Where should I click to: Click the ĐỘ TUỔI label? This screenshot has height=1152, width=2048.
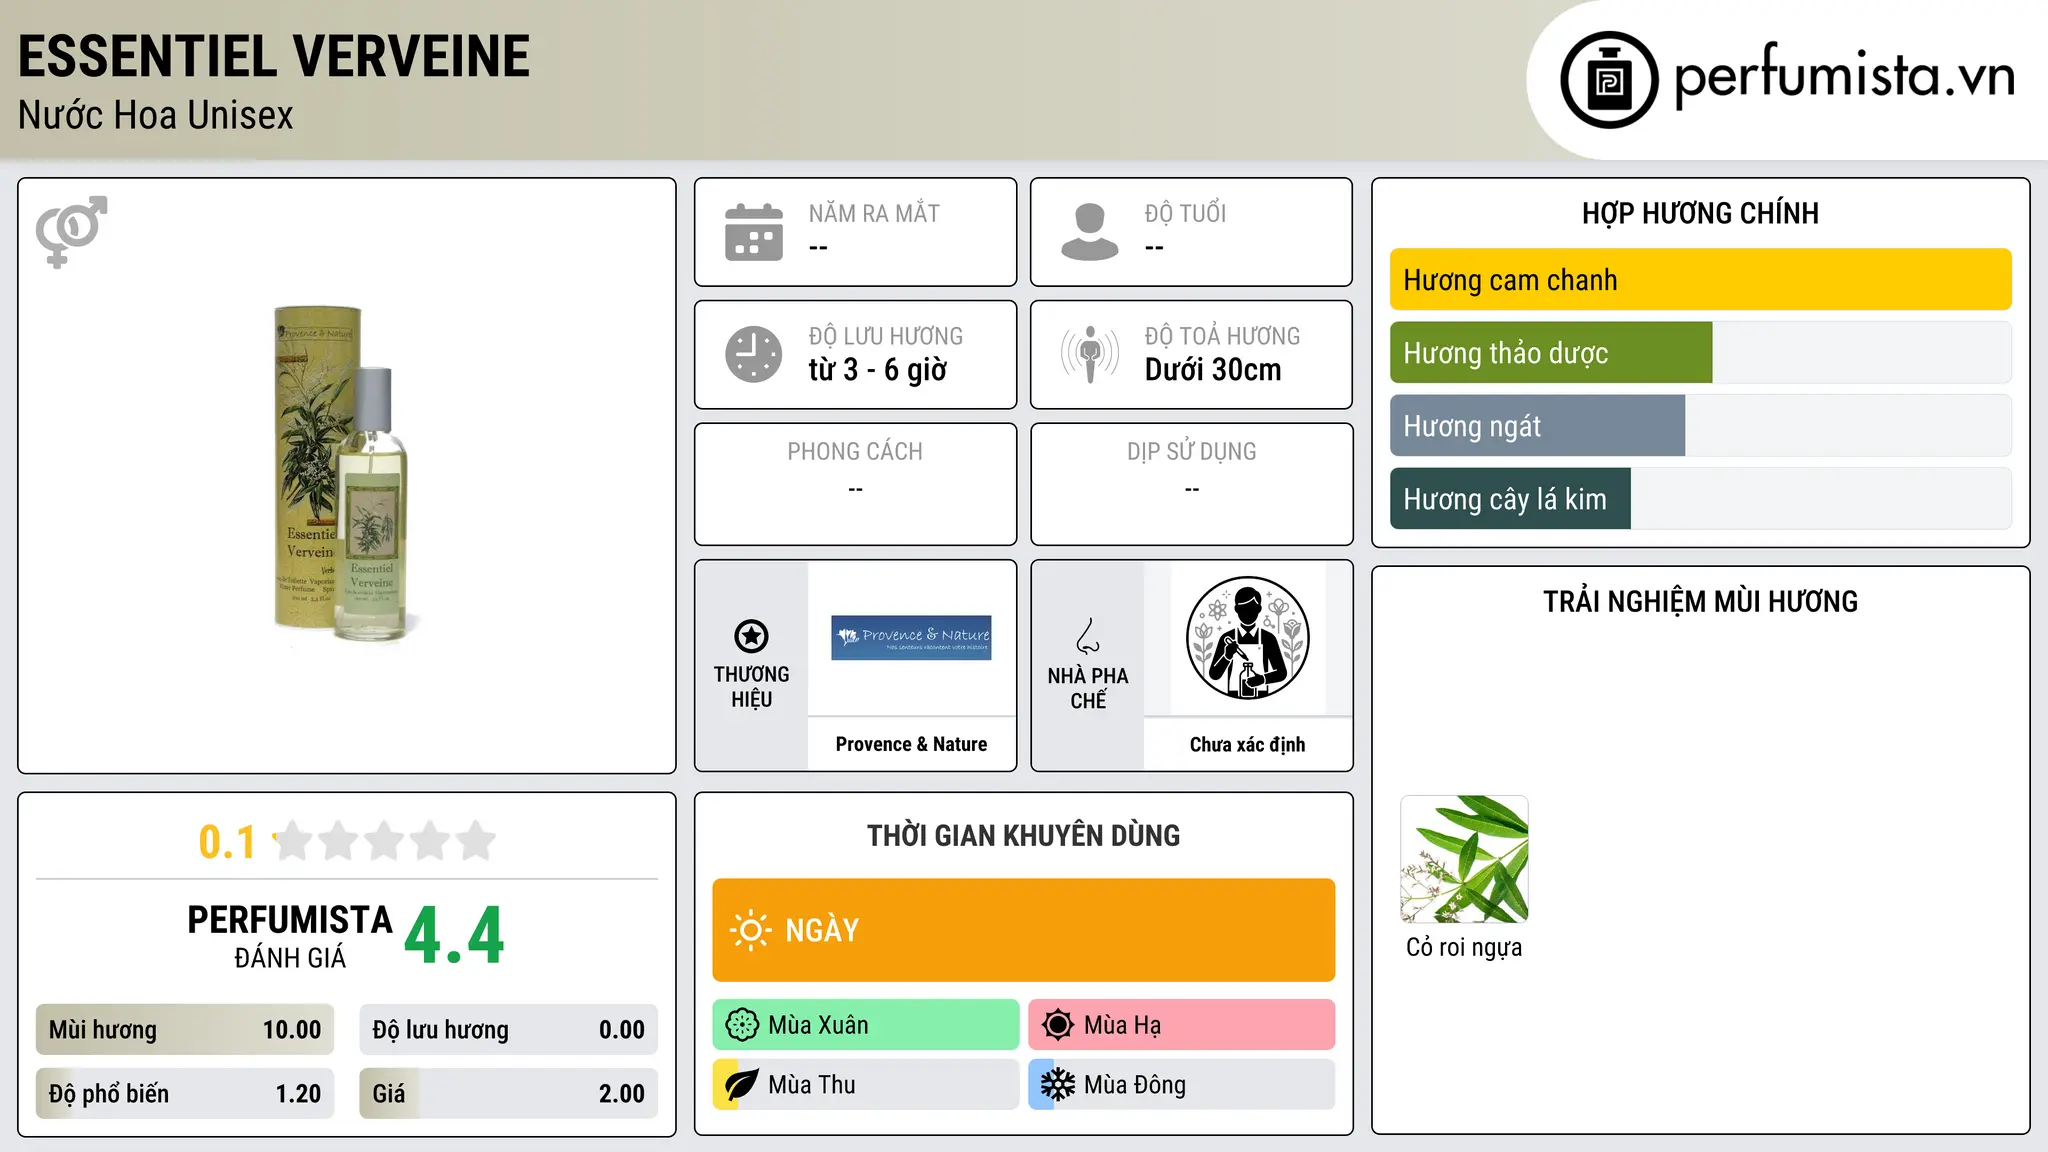point(1185,213)
